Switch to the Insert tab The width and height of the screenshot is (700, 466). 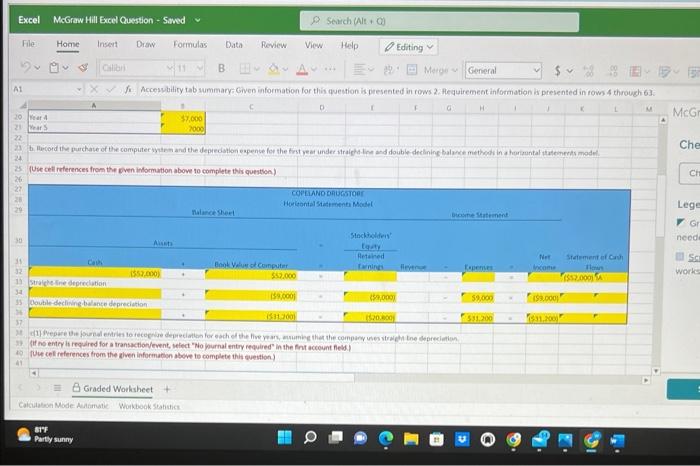point(107,44)
